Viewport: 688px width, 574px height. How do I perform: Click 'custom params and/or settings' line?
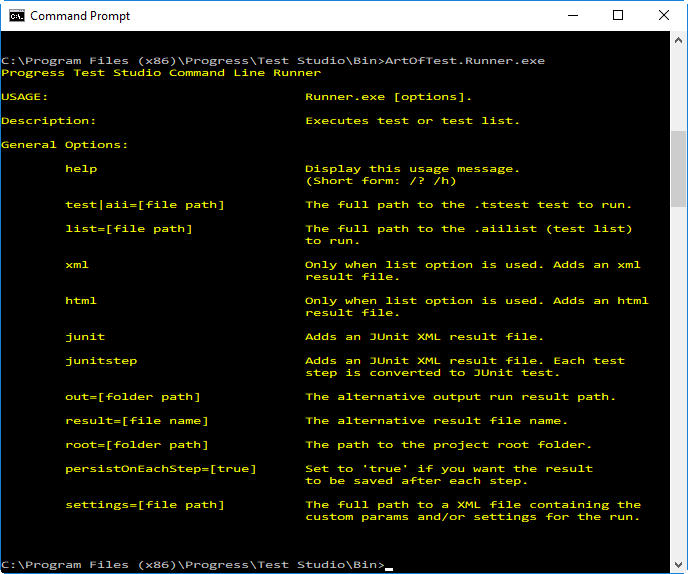pos(473,517)
